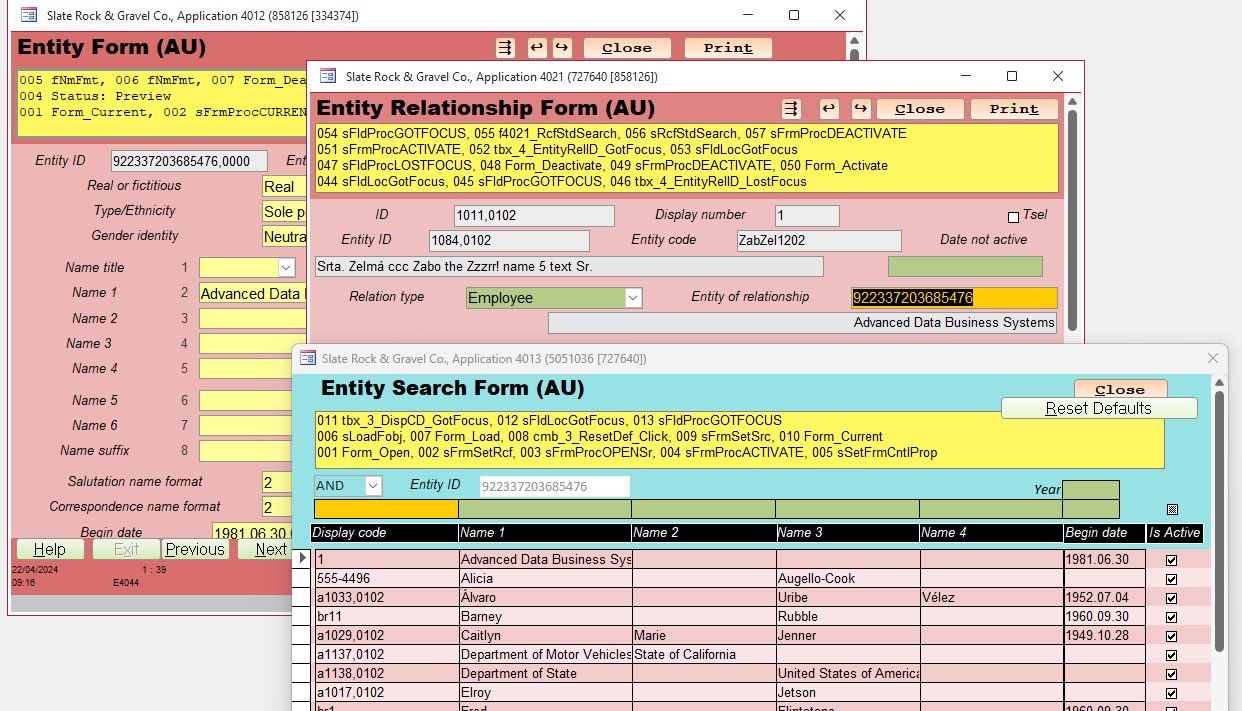Click the Entity of relationship input field

(953, 298)
